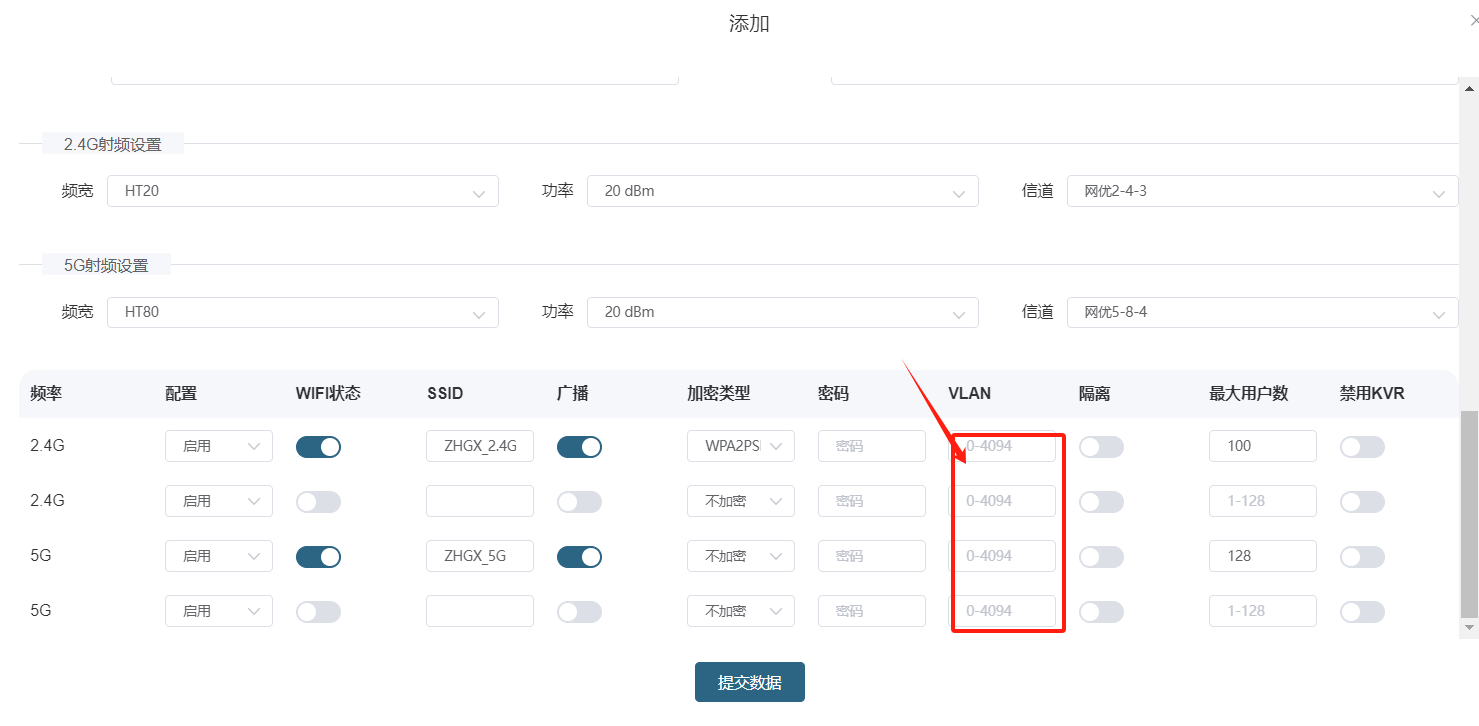The width and height of the screenshot is (1479, 726).
Task: Enable WIFI状态 on last 5G row
Action: pos(318,611)
